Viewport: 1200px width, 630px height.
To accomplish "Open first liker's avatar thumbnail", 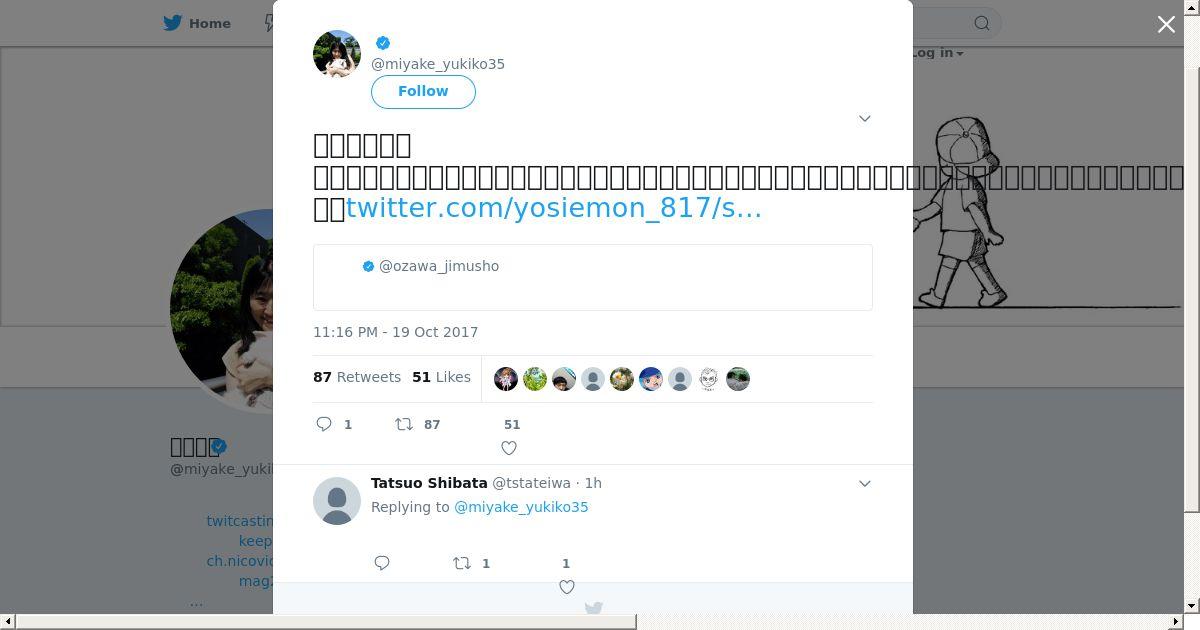I will (x=506, y=379).
